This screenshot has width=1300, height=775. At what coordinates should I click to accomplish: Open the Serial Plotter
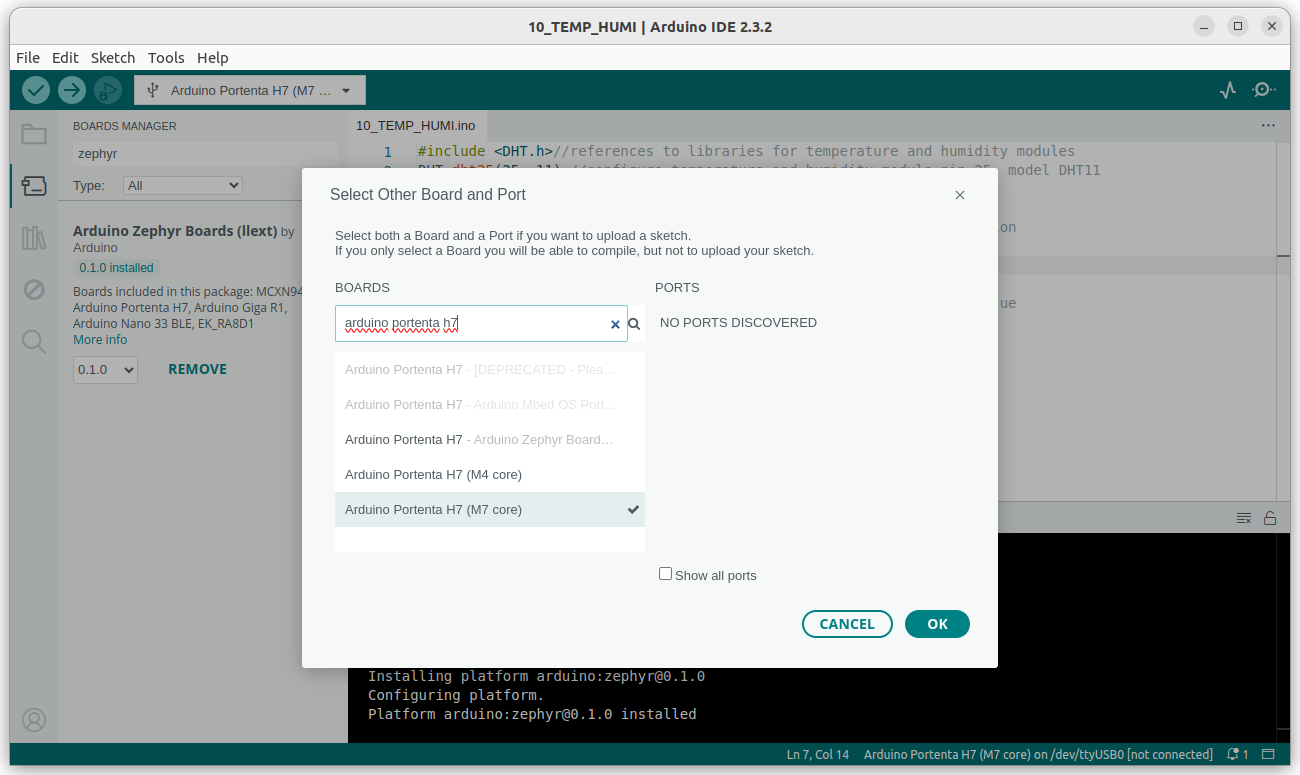[1228, 90]
